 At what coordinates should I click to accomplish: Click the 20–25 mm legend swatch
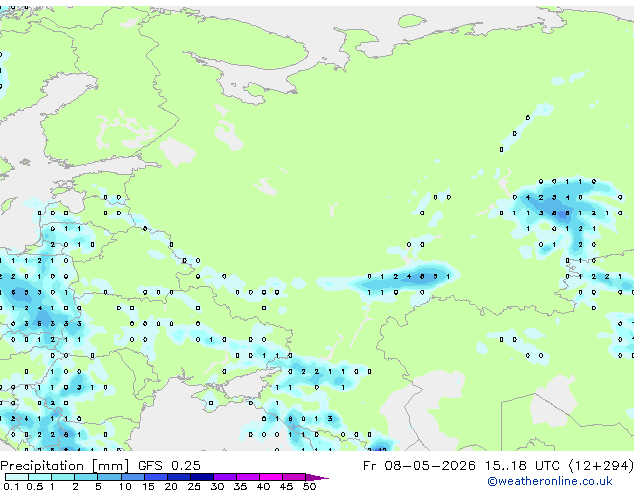click(x=178, y=477)
